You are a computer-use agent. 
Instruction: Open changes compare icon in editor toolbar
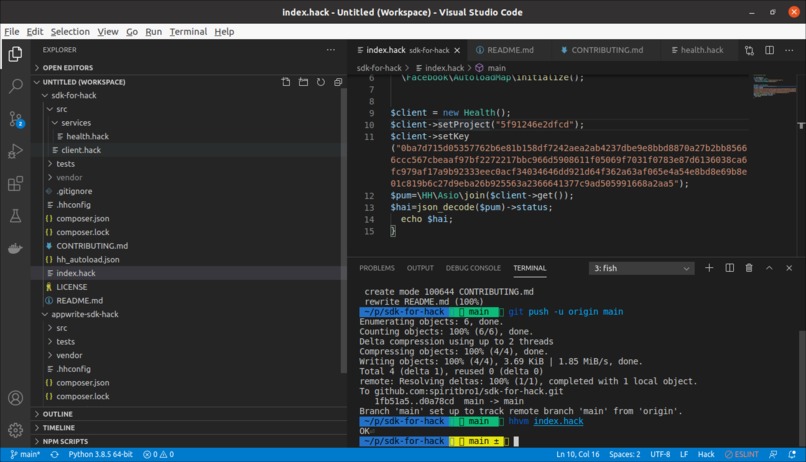[749, 50]
